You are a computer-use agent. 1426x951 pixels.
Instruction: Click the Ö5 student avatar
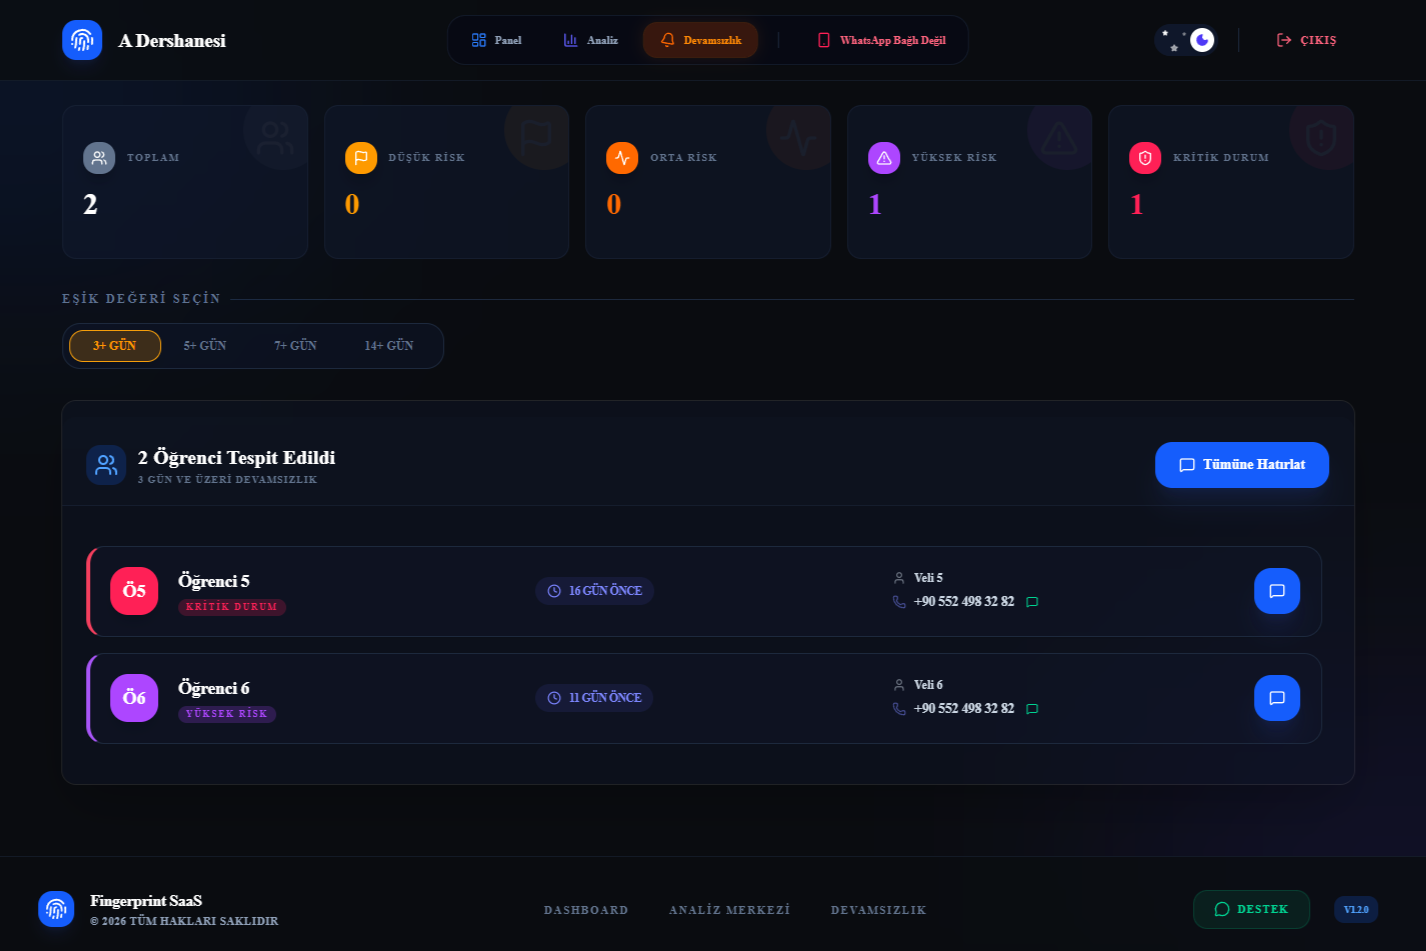[x=134, y=591]
